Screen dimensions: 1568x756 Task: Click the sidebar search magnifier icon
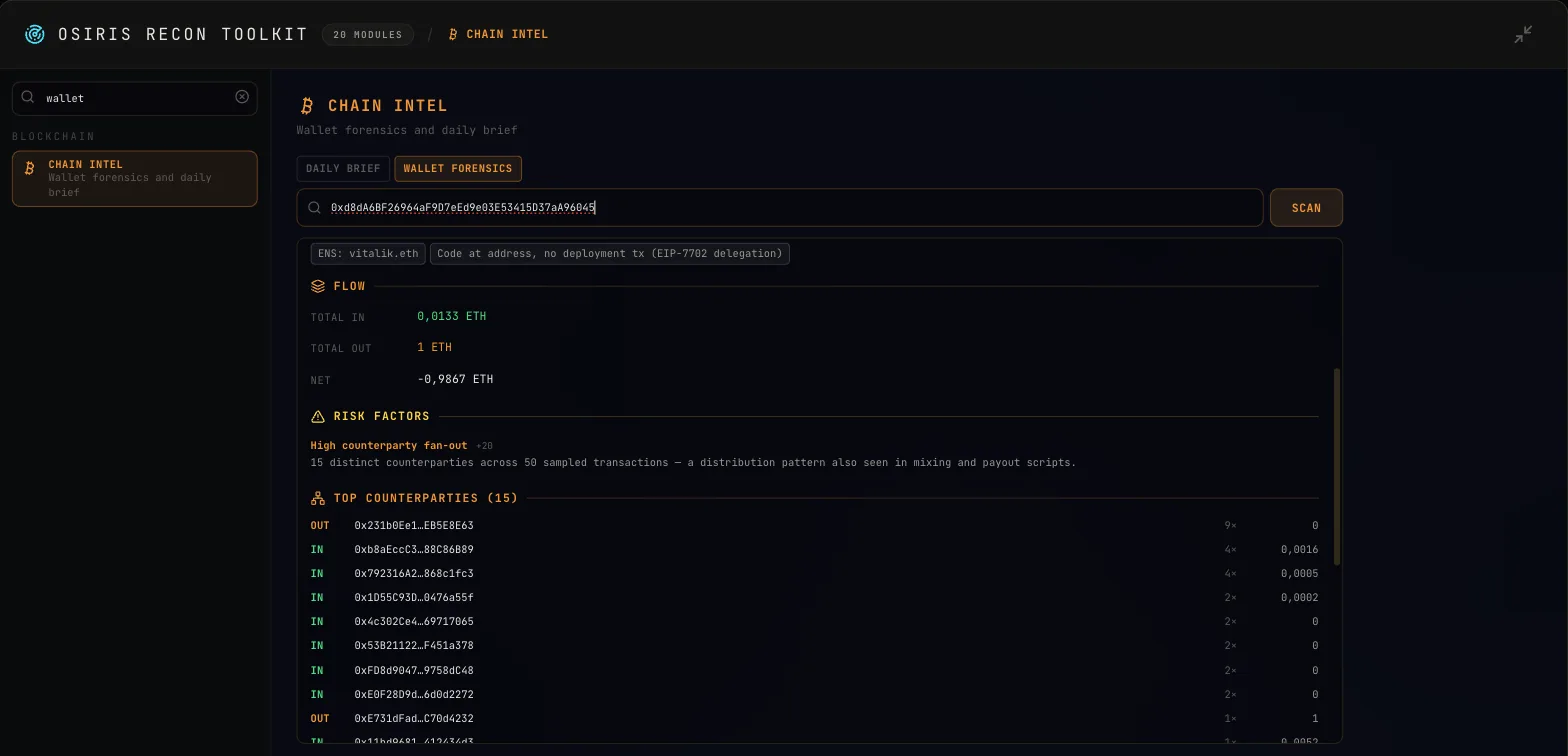[28, 97]
